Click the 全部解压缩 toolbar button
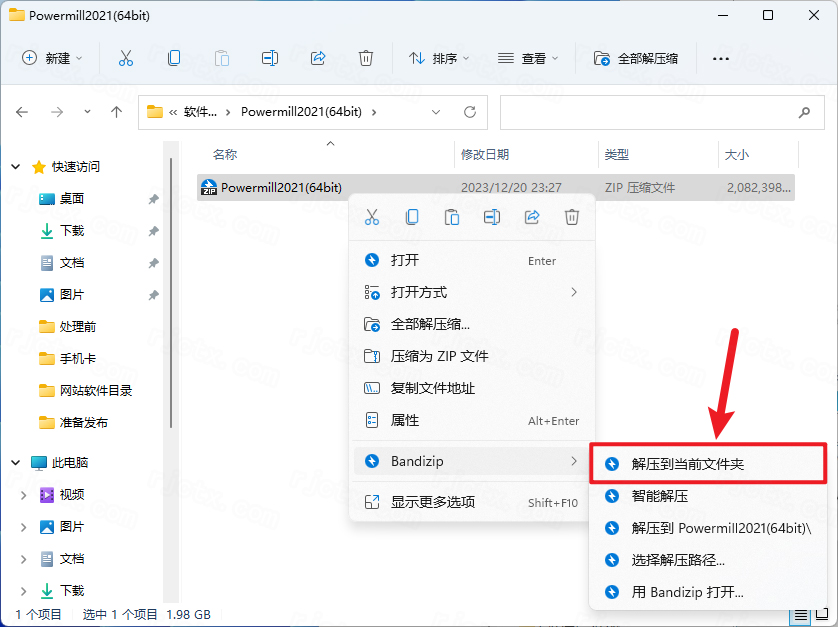Screen dimensions: 838x627 point(636,58)
